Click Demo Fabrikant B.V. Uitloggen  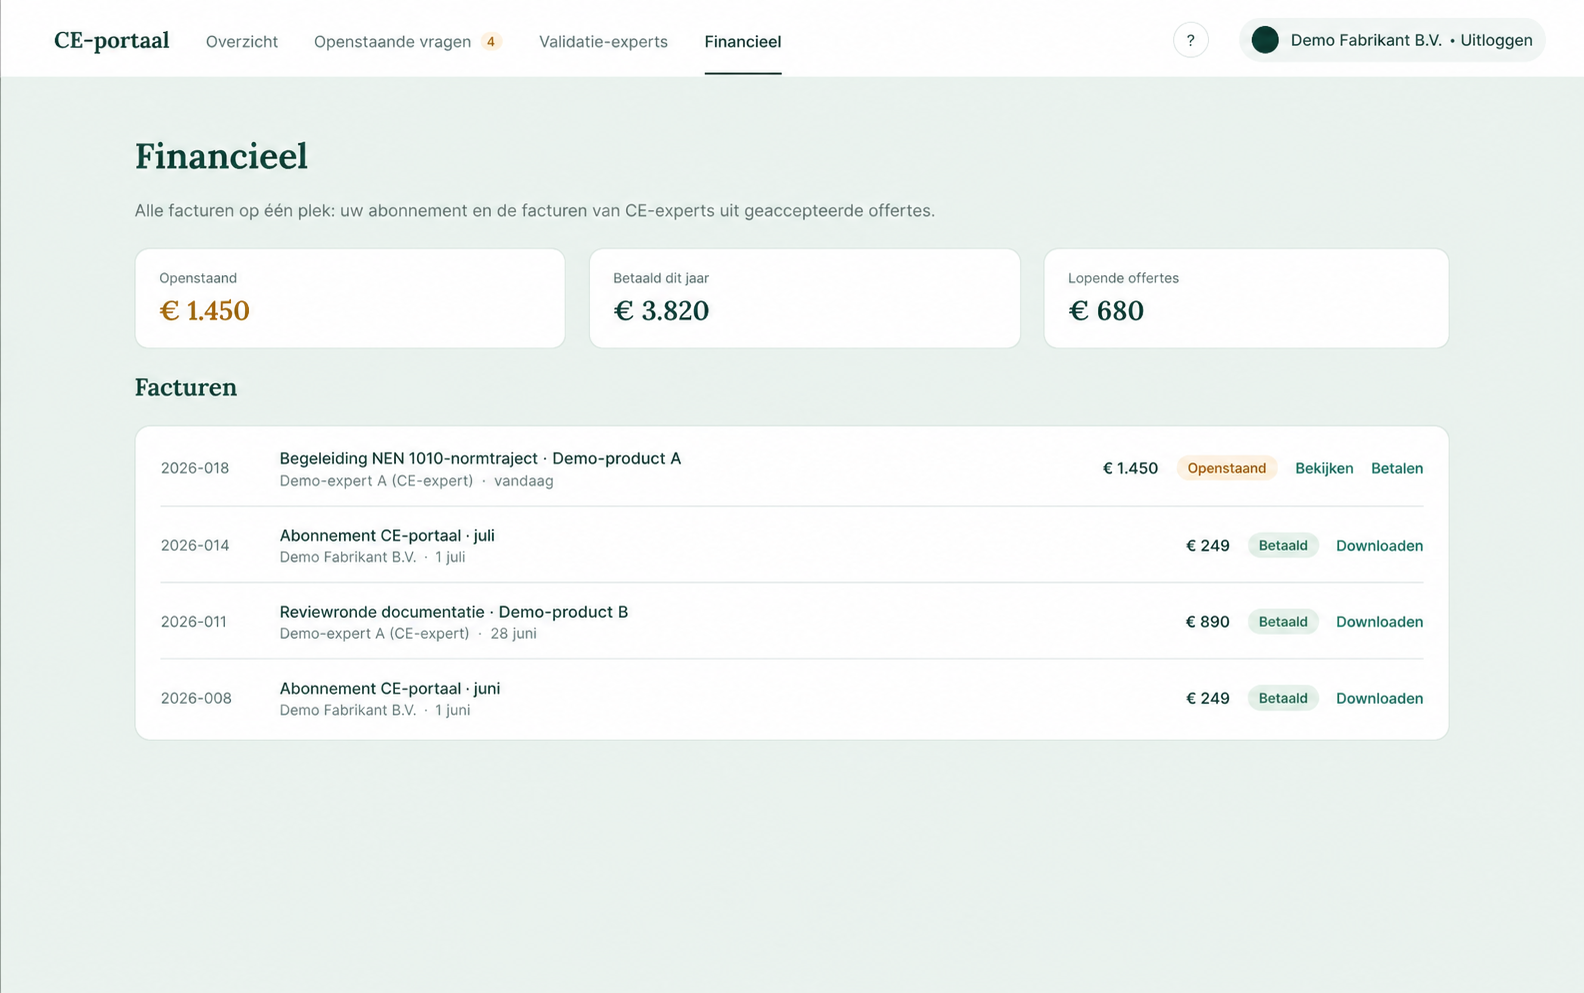click(x=1392, y=40)
